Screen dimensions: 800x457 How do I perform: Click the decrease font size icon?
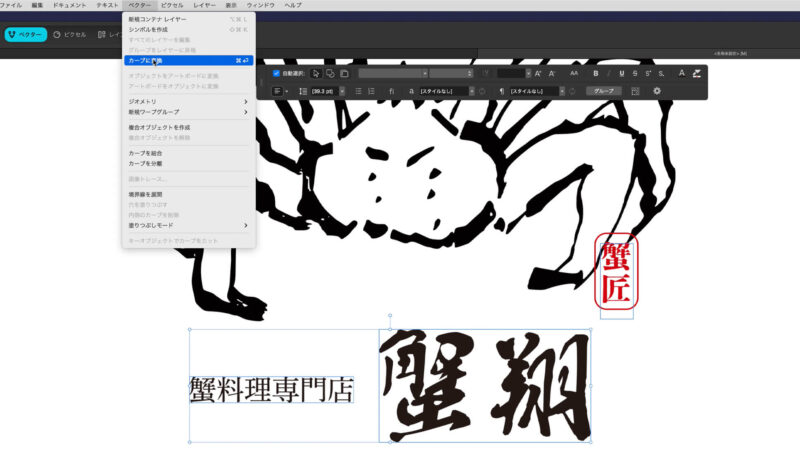pos(552,73)
